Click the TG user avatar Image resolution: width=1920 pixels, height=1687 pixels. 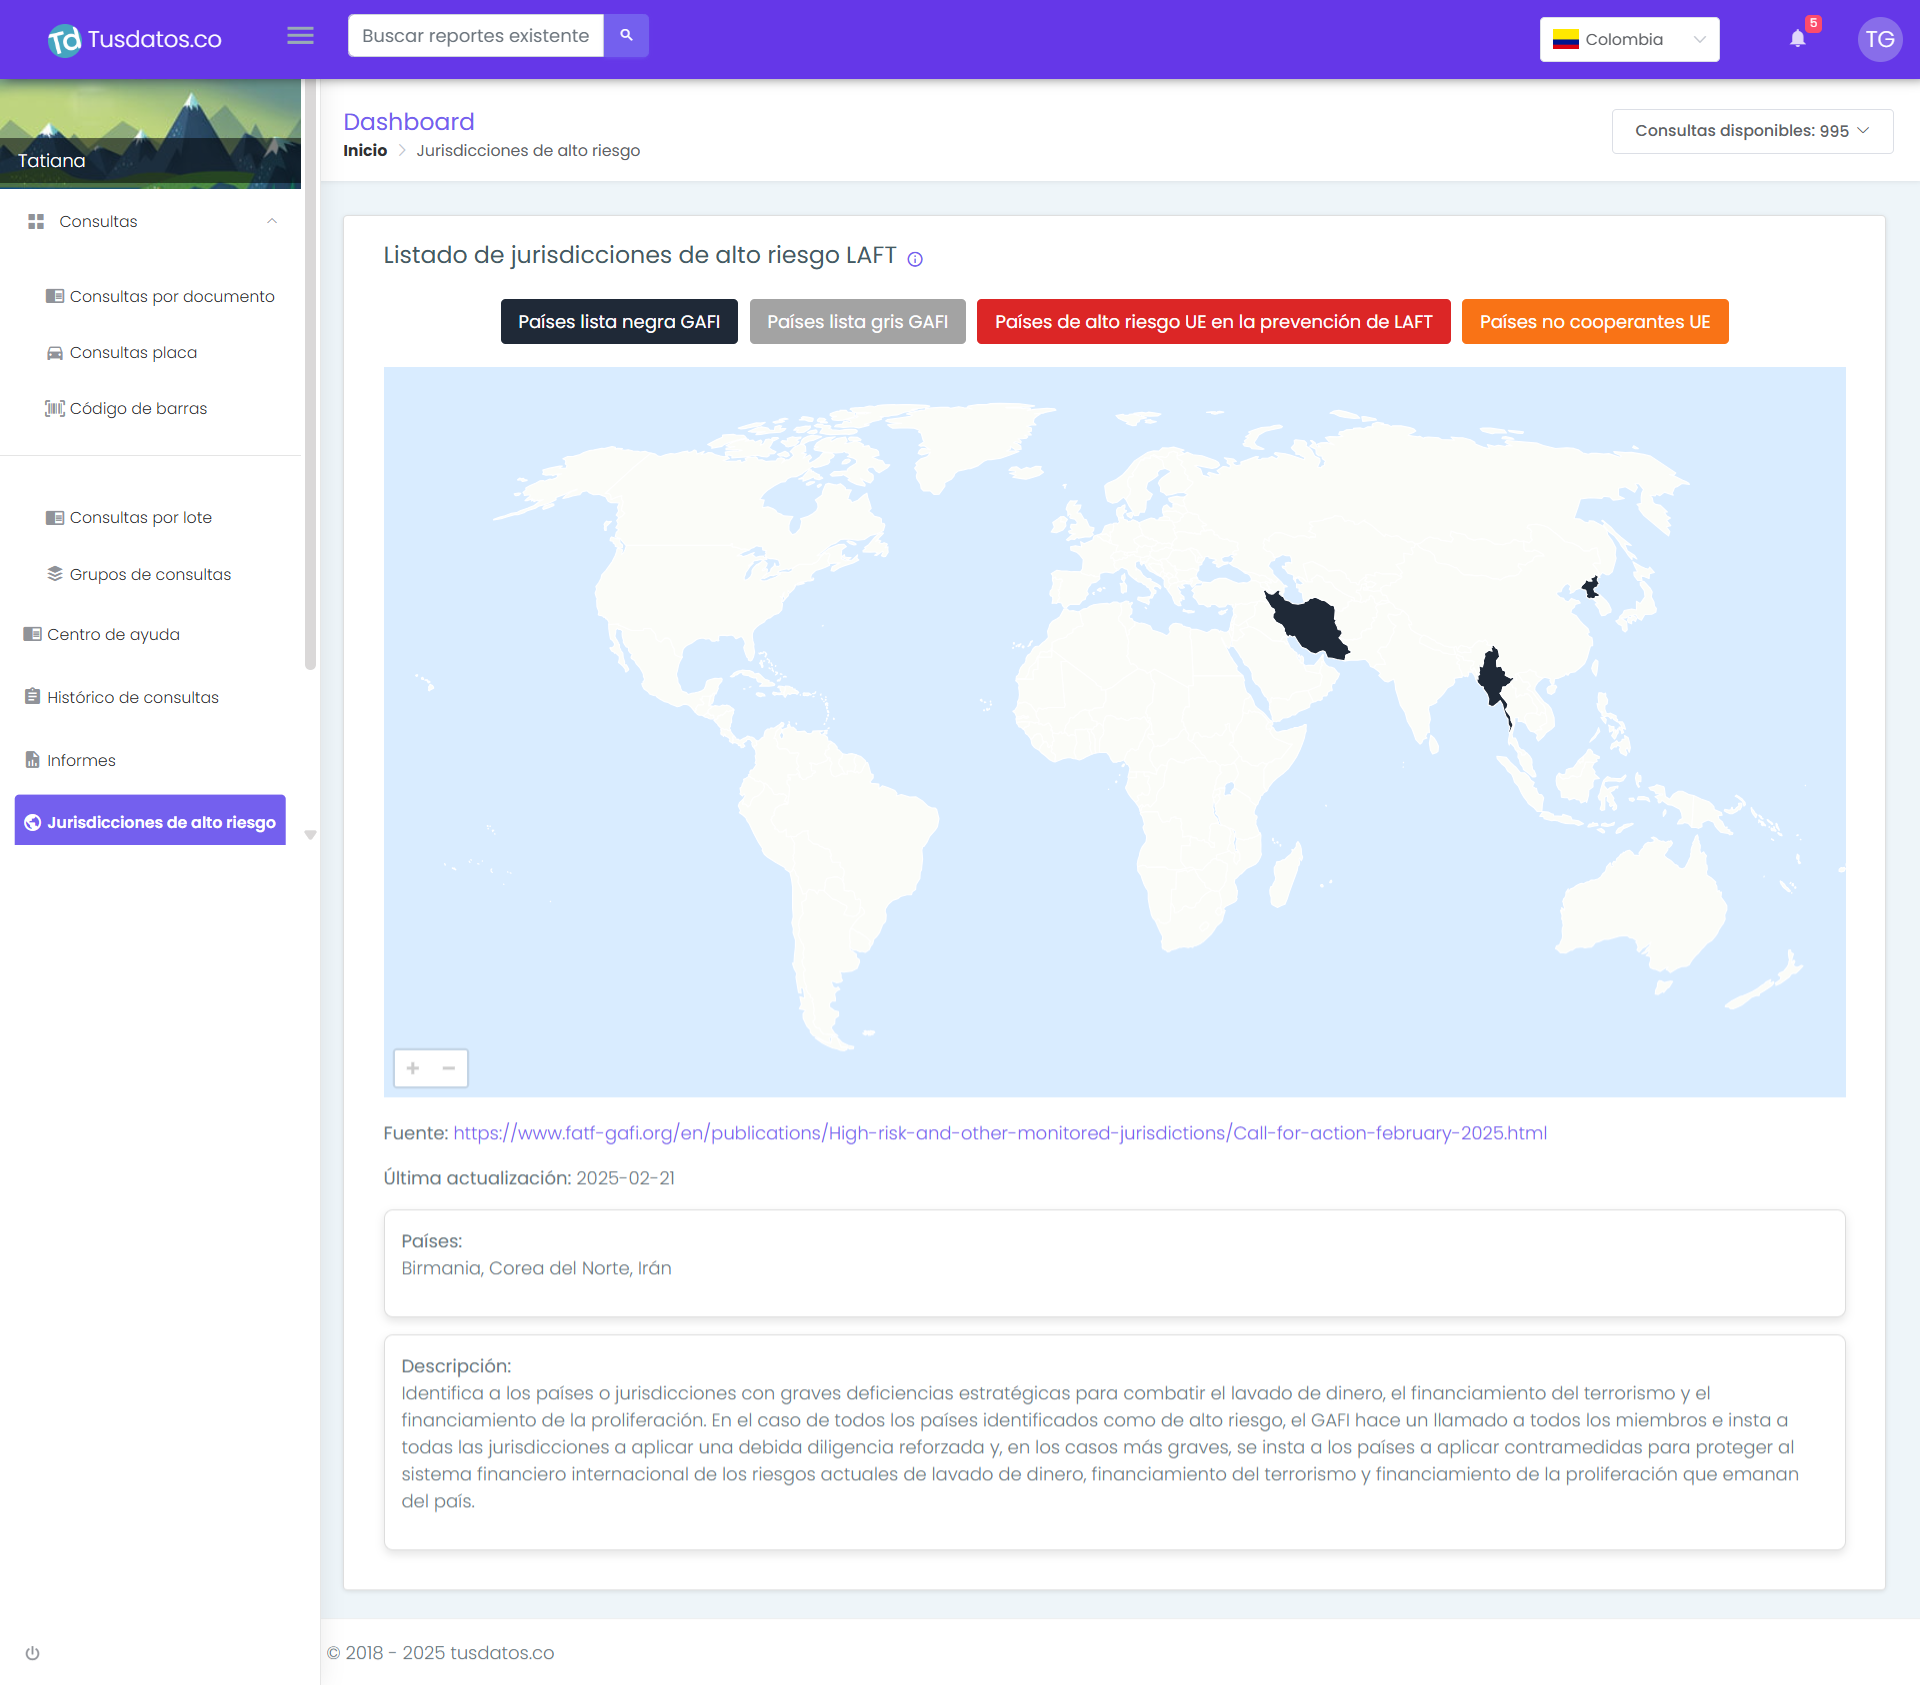[1879, 40]
